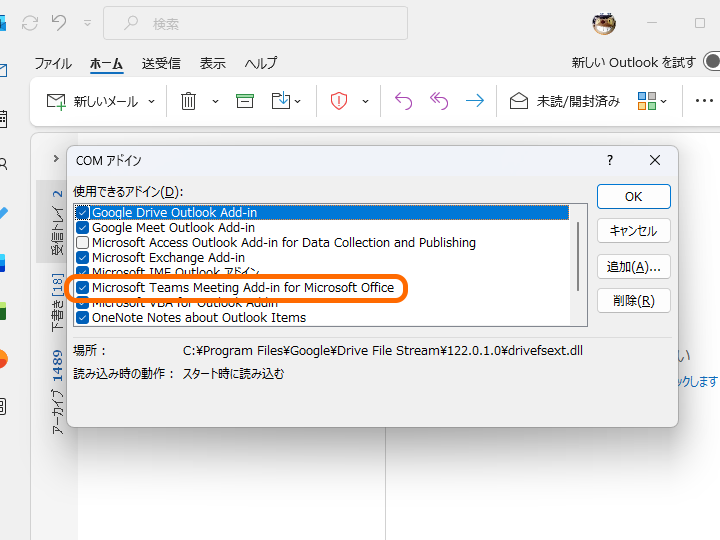Click the キャンセル button
This screenshot has height=540, width=720.
click(x=634, y=231)
